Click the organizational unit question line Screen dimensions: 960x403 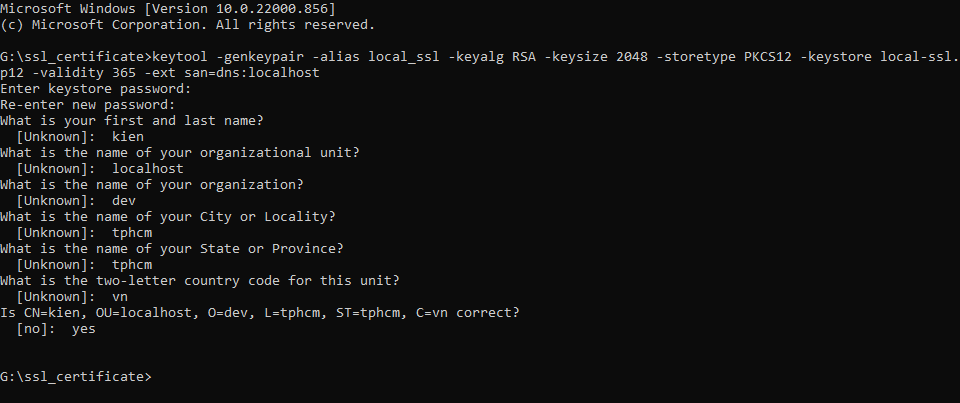tap(179, 152)
